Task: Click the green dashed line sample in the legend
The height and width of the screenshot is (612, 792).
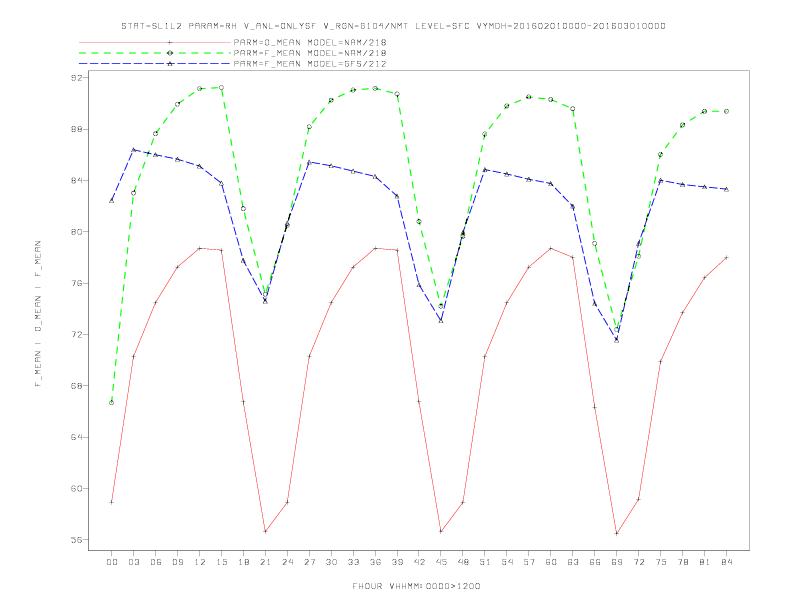Action: click(x=155, y=53)
